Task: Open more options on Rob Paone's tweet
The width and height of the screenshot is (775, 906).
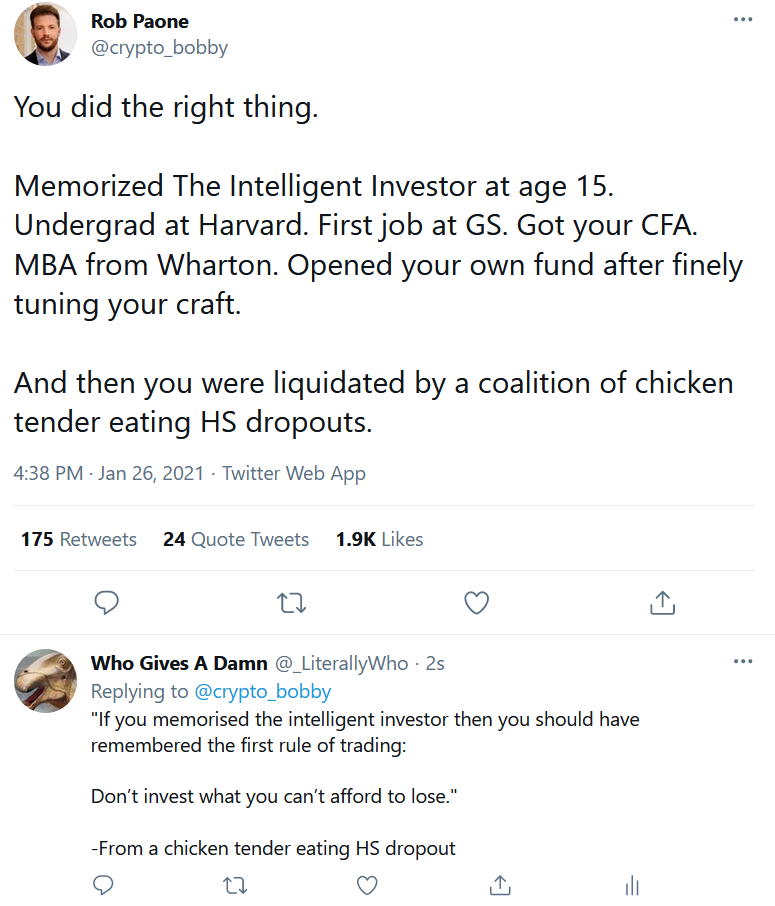Action: pyautogui.click(x=742, y=20)
